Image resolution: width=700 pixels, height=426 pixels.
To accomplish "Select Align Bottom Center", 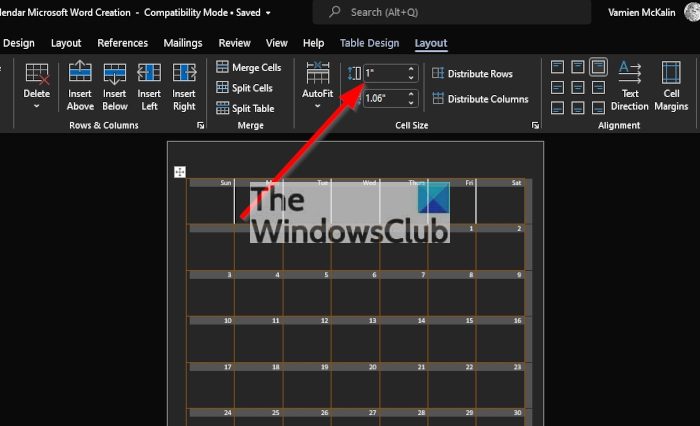I will coord(578,108).
